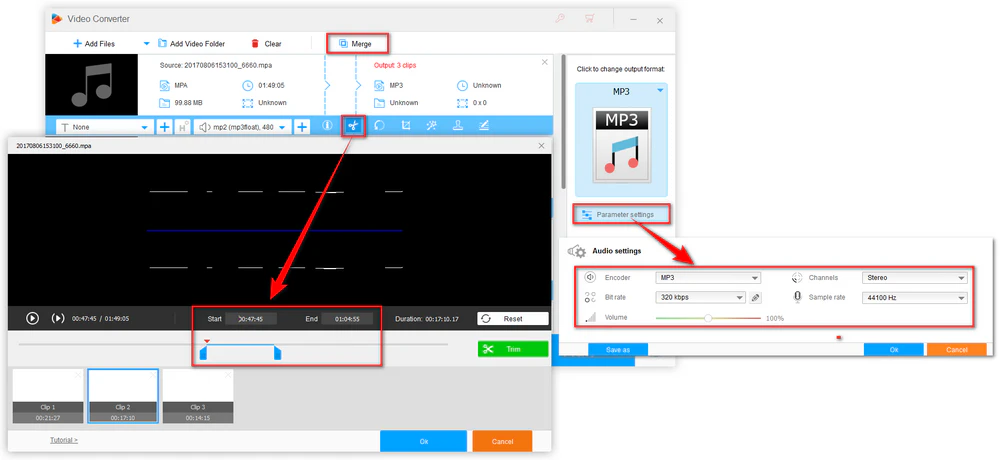Click the MP3 format image
The image size is (1000, 460).
point(621,145)
